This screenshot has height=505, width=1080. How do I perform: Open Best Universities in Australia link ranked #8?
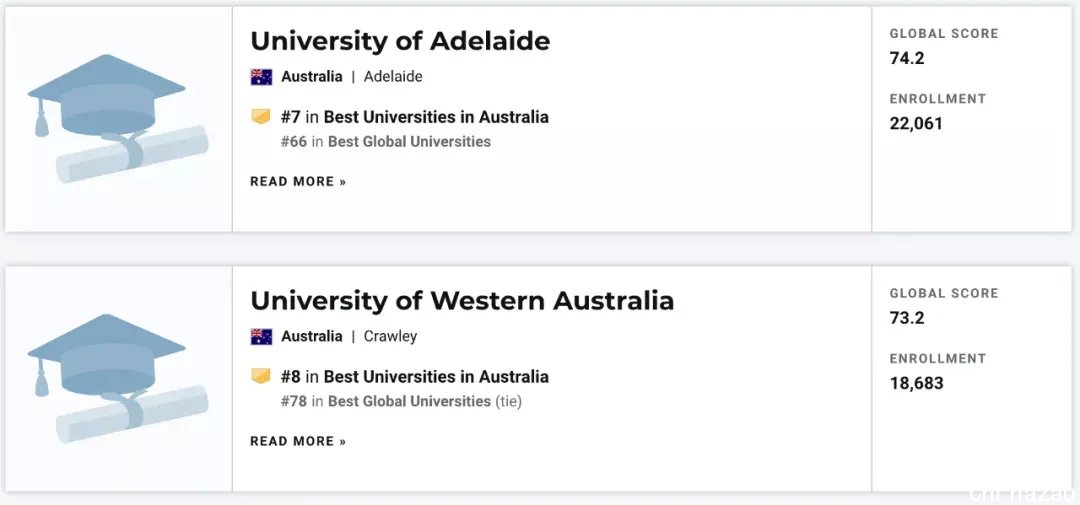click(x=436, y=377)
